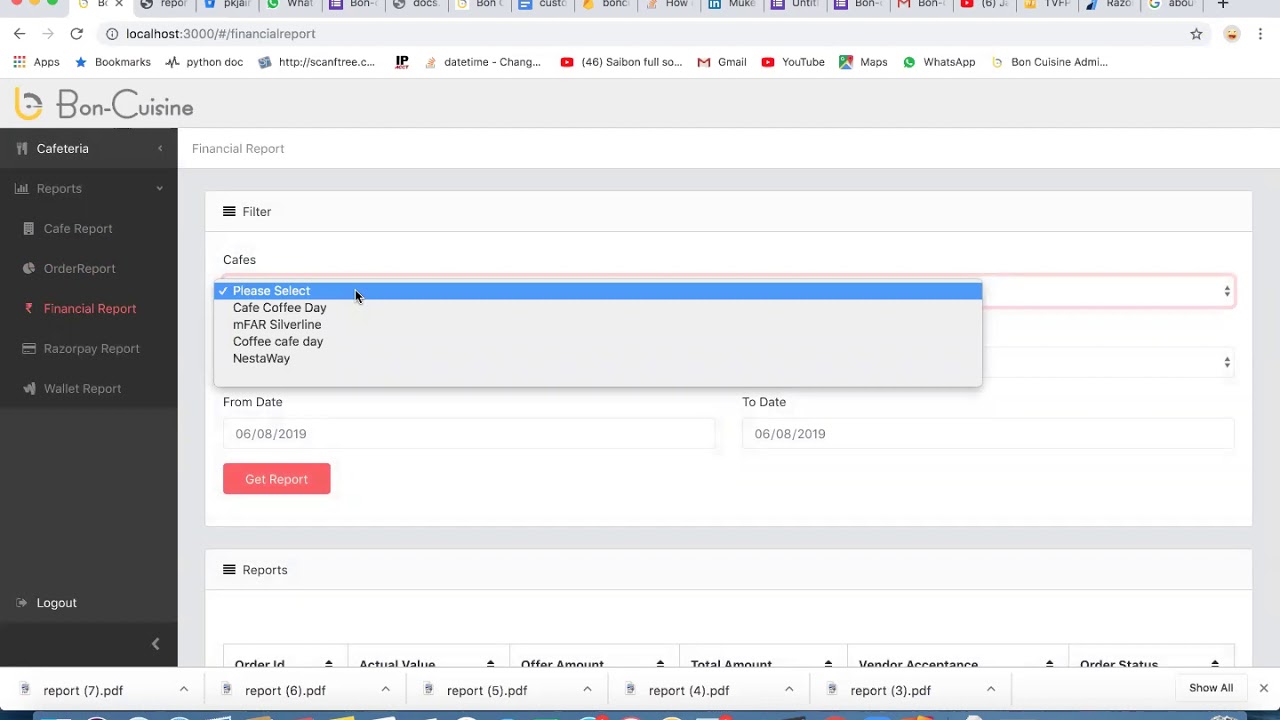This screenshot has height=720, width=1280.
Task: Open the Bon-Cuisine logo
Action: click(104, 104)
